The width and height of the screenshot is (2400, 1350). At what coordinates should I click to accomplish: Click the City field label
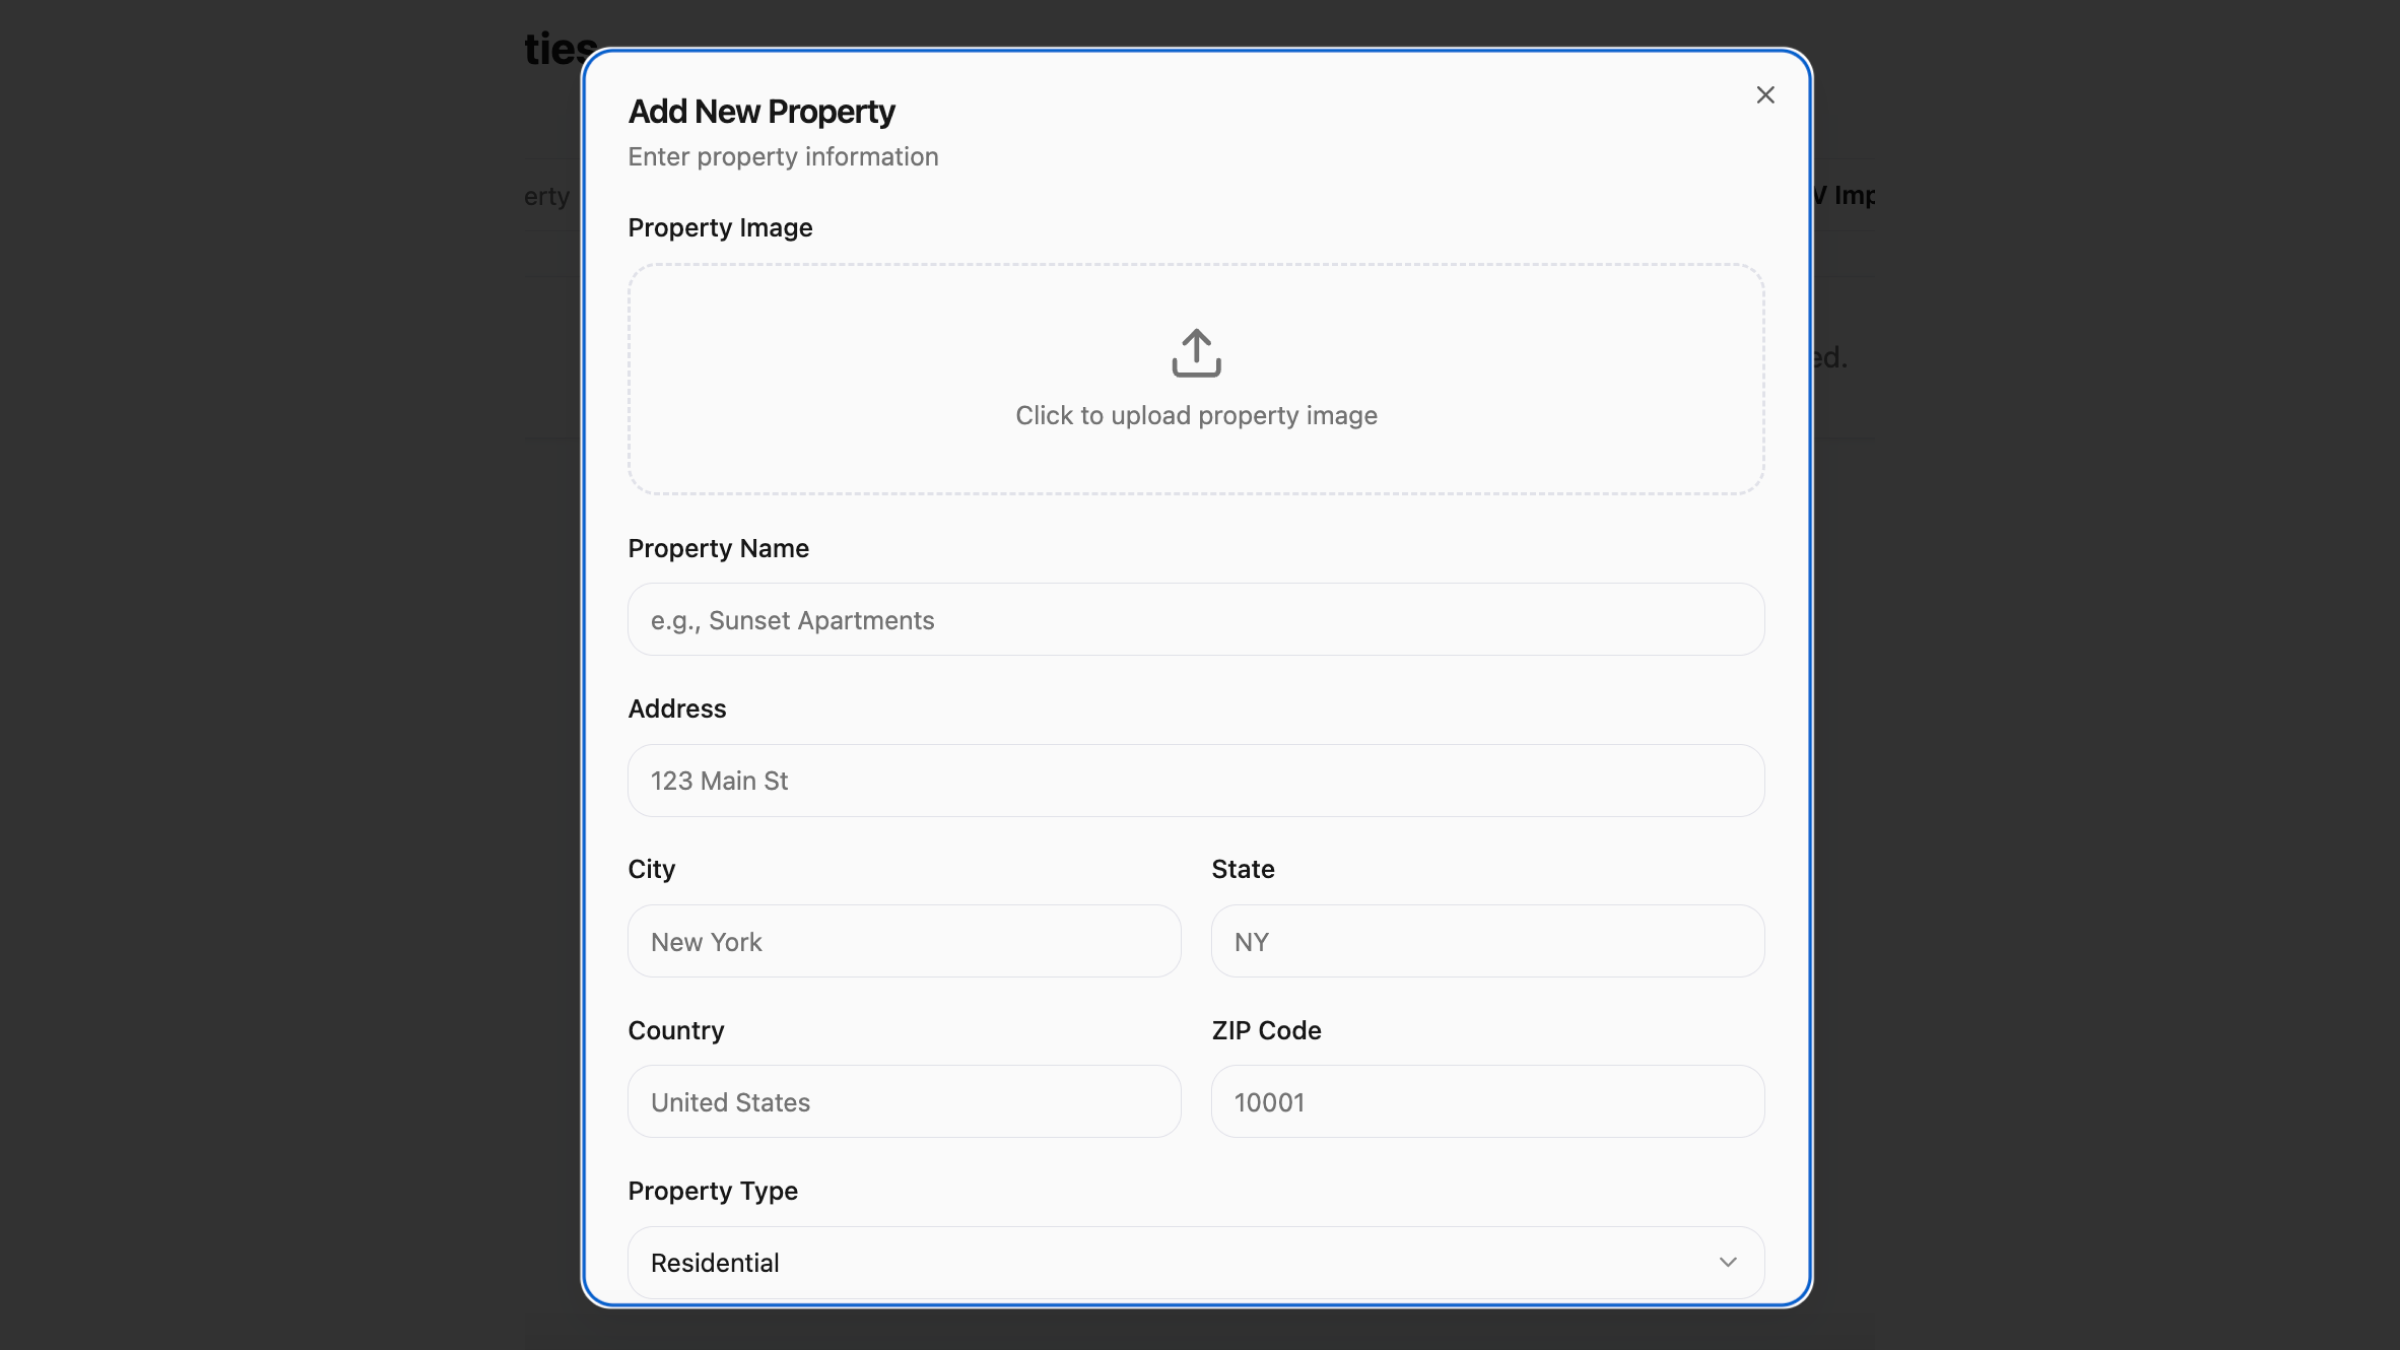651,869
